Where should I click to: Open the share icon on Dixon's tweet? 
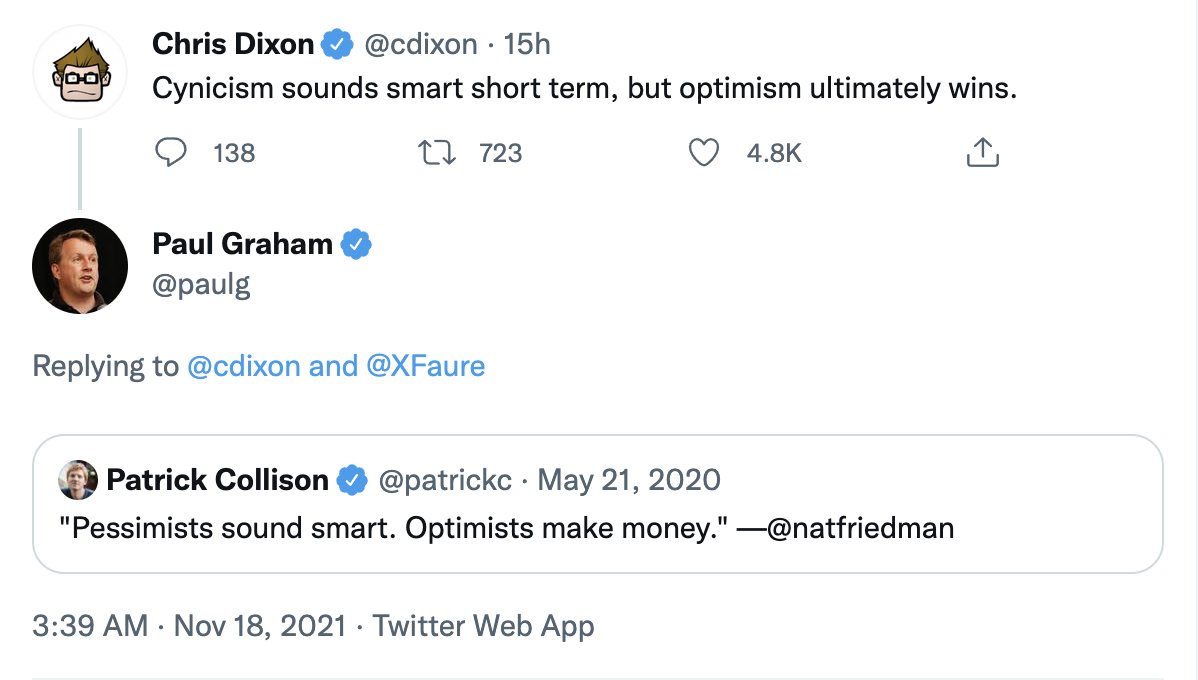click(981, 153)
